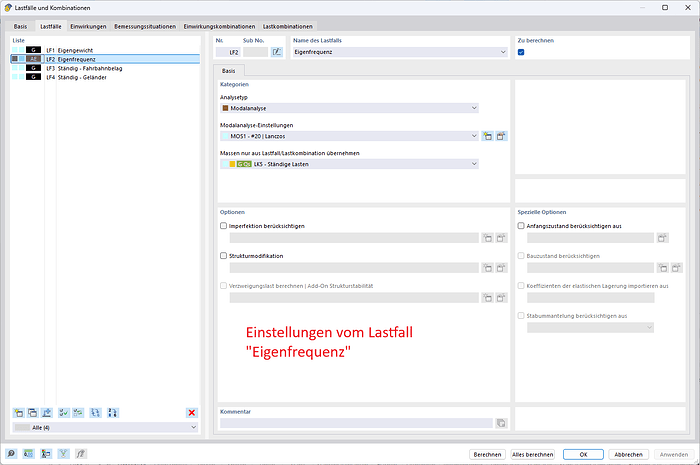Enable Imperfektion berücksichtigen checkbox
The height and width of the screenshot is (465, 700).
tap(223, 226)
